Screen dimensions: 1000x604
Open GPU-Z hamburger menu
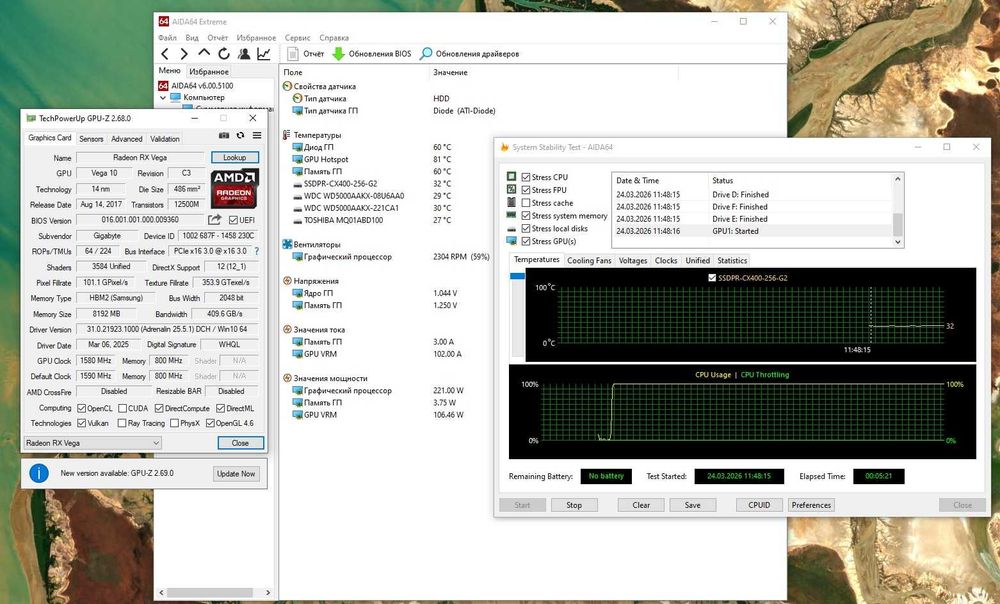257,135
